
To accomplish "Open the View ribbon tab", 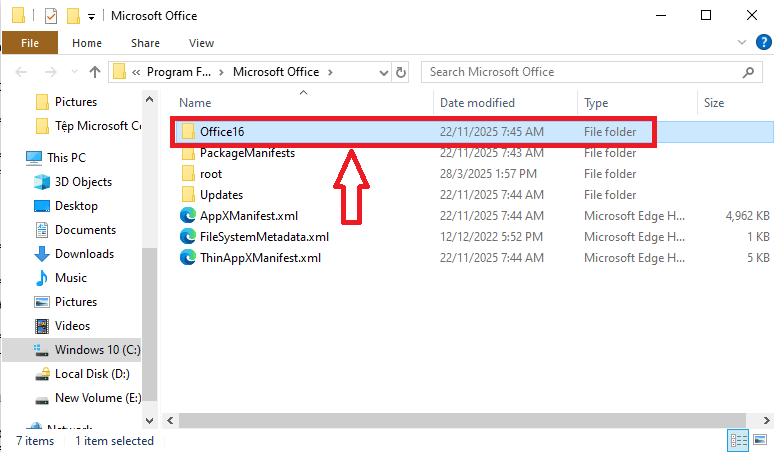I will pos(201,43).
